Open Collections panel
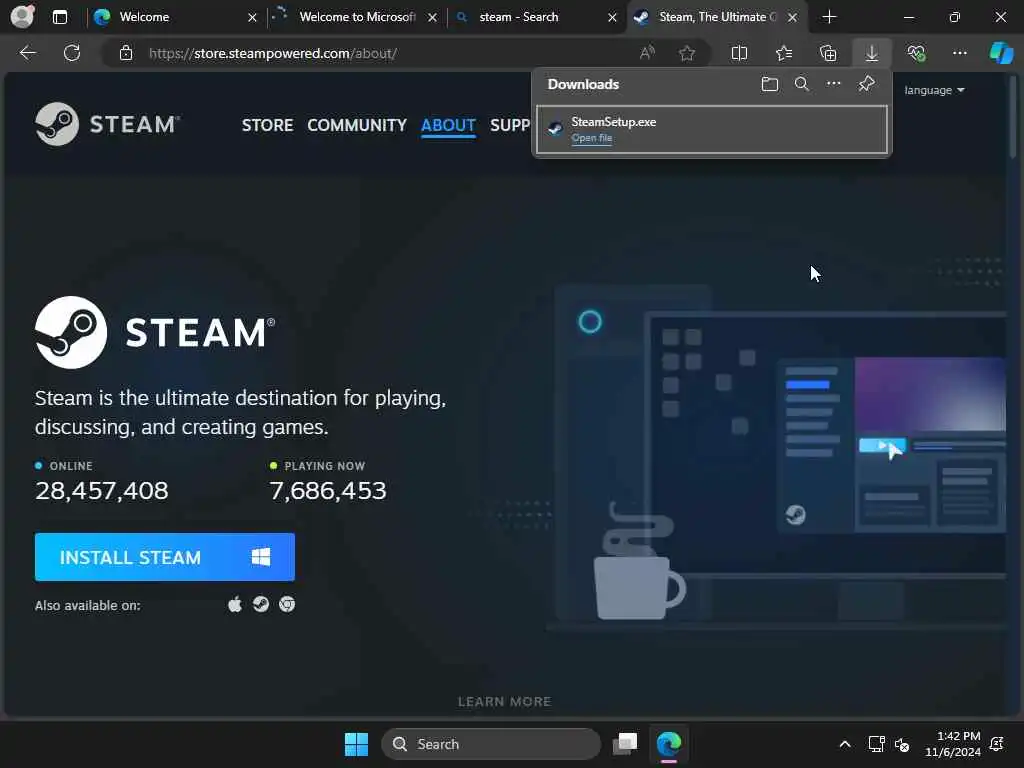Image resolution: width=1024 pixels, height=768 pixels. (828, 53)
